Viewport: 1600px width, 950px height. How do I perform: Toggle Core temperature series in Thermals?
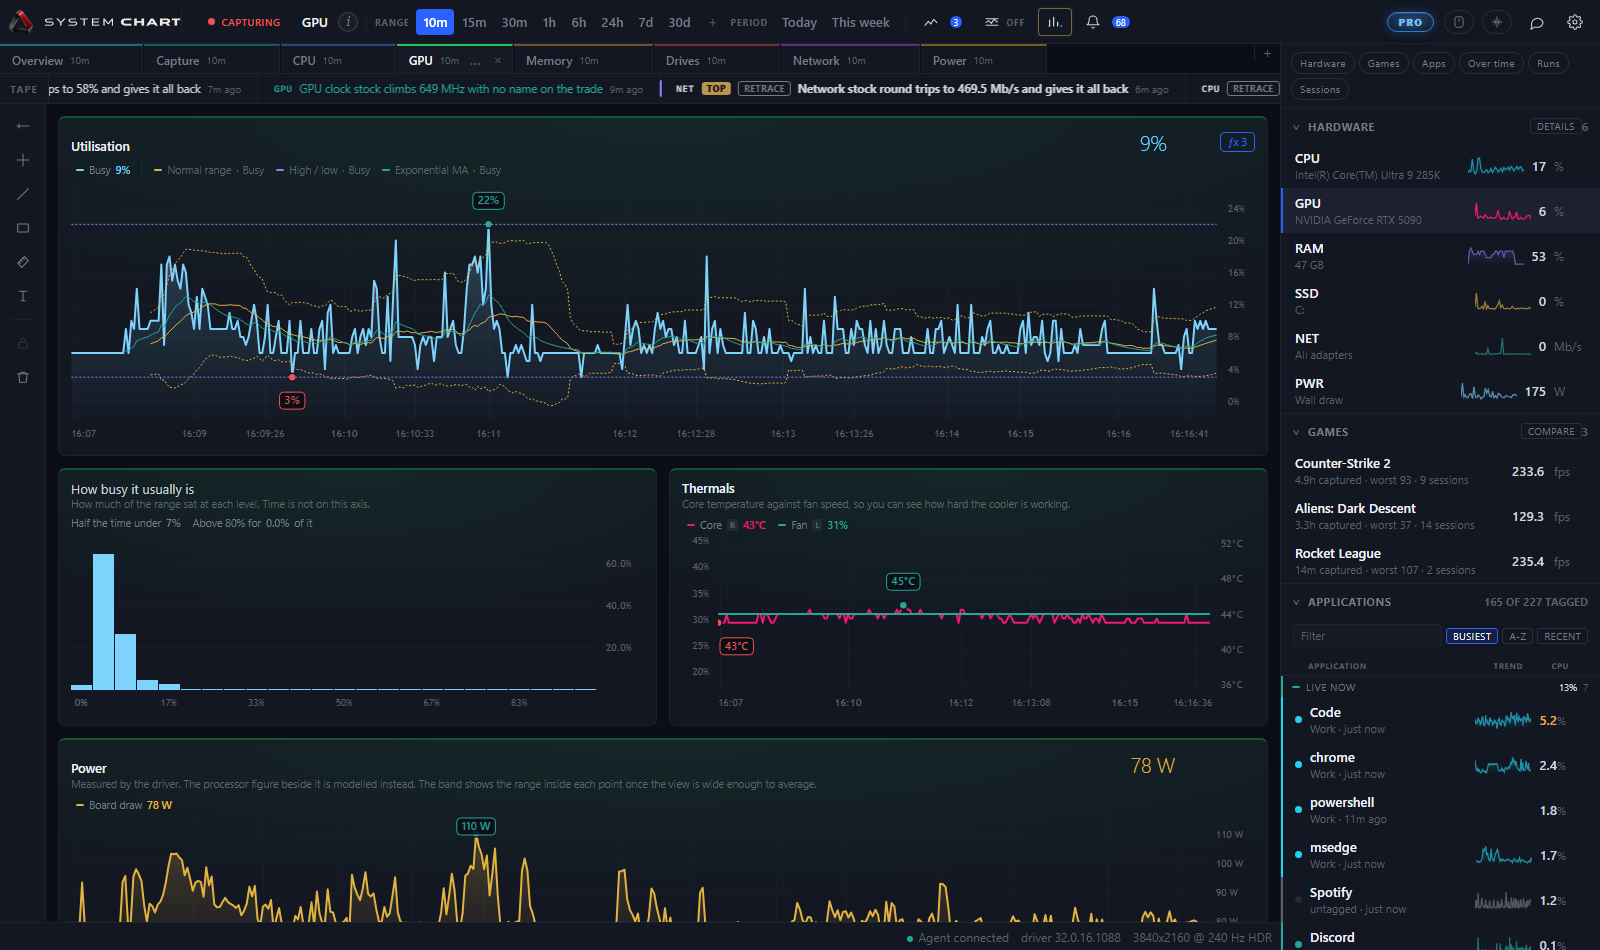click(726, 525)
